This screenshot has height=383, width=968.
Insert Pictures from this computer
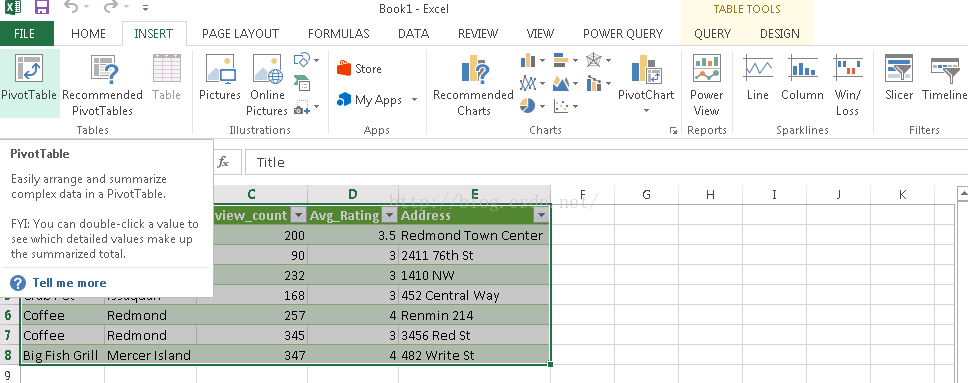point(220,78)
